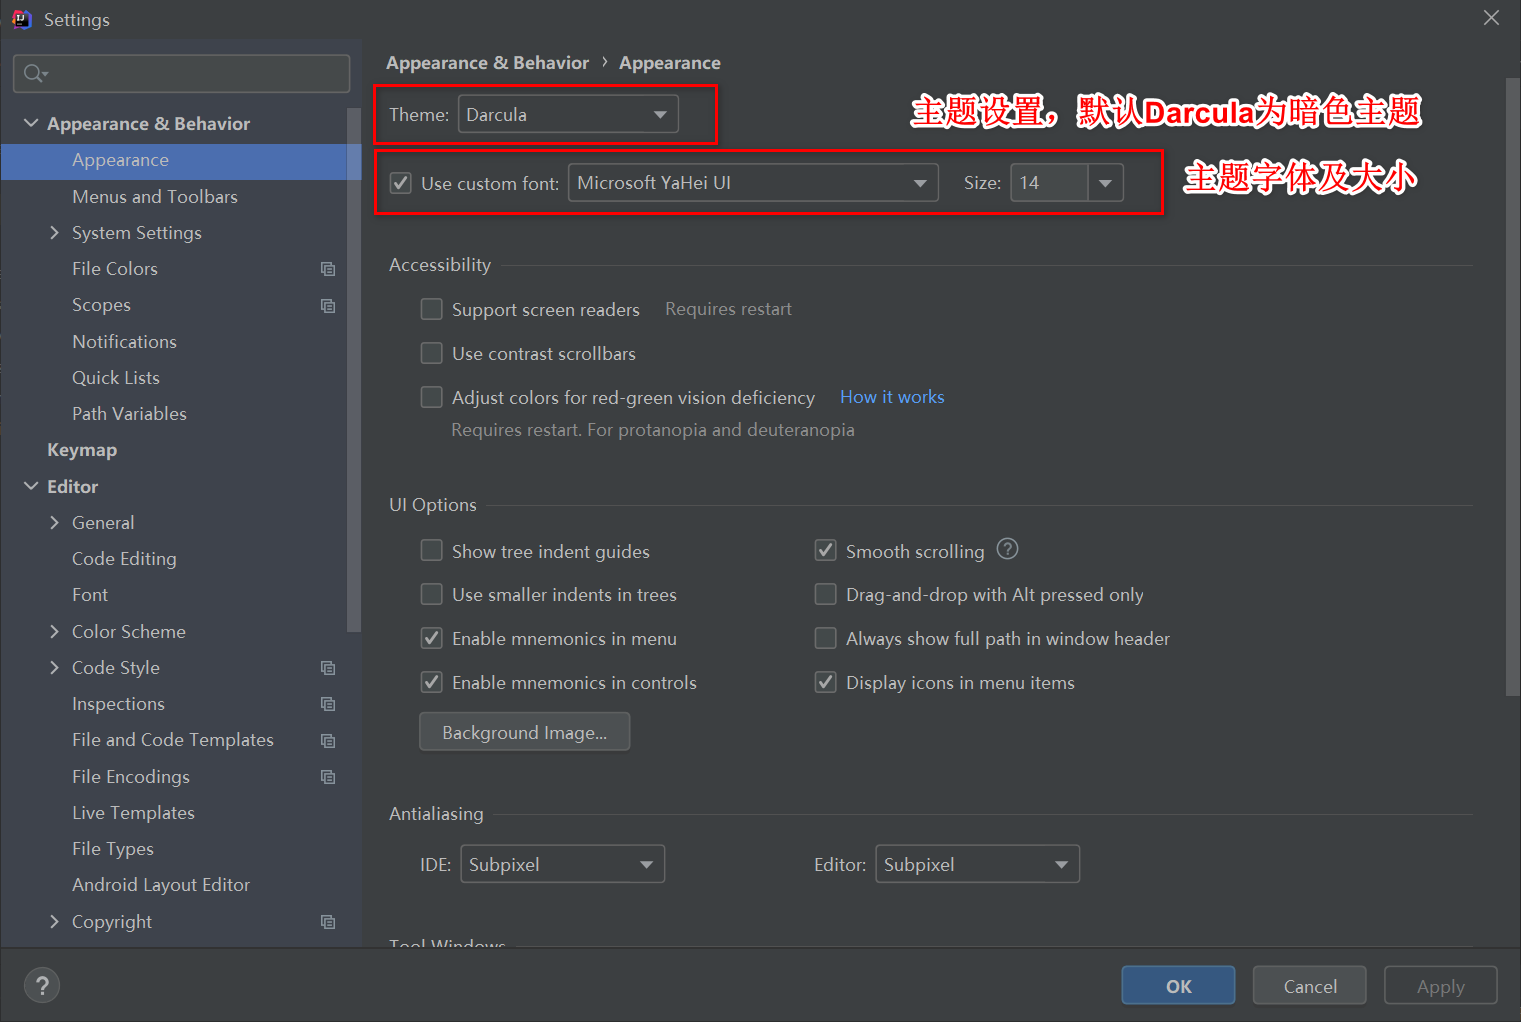Click the sharing icon next to Inspections
1521x1022 pixels.
pos(328,703)
